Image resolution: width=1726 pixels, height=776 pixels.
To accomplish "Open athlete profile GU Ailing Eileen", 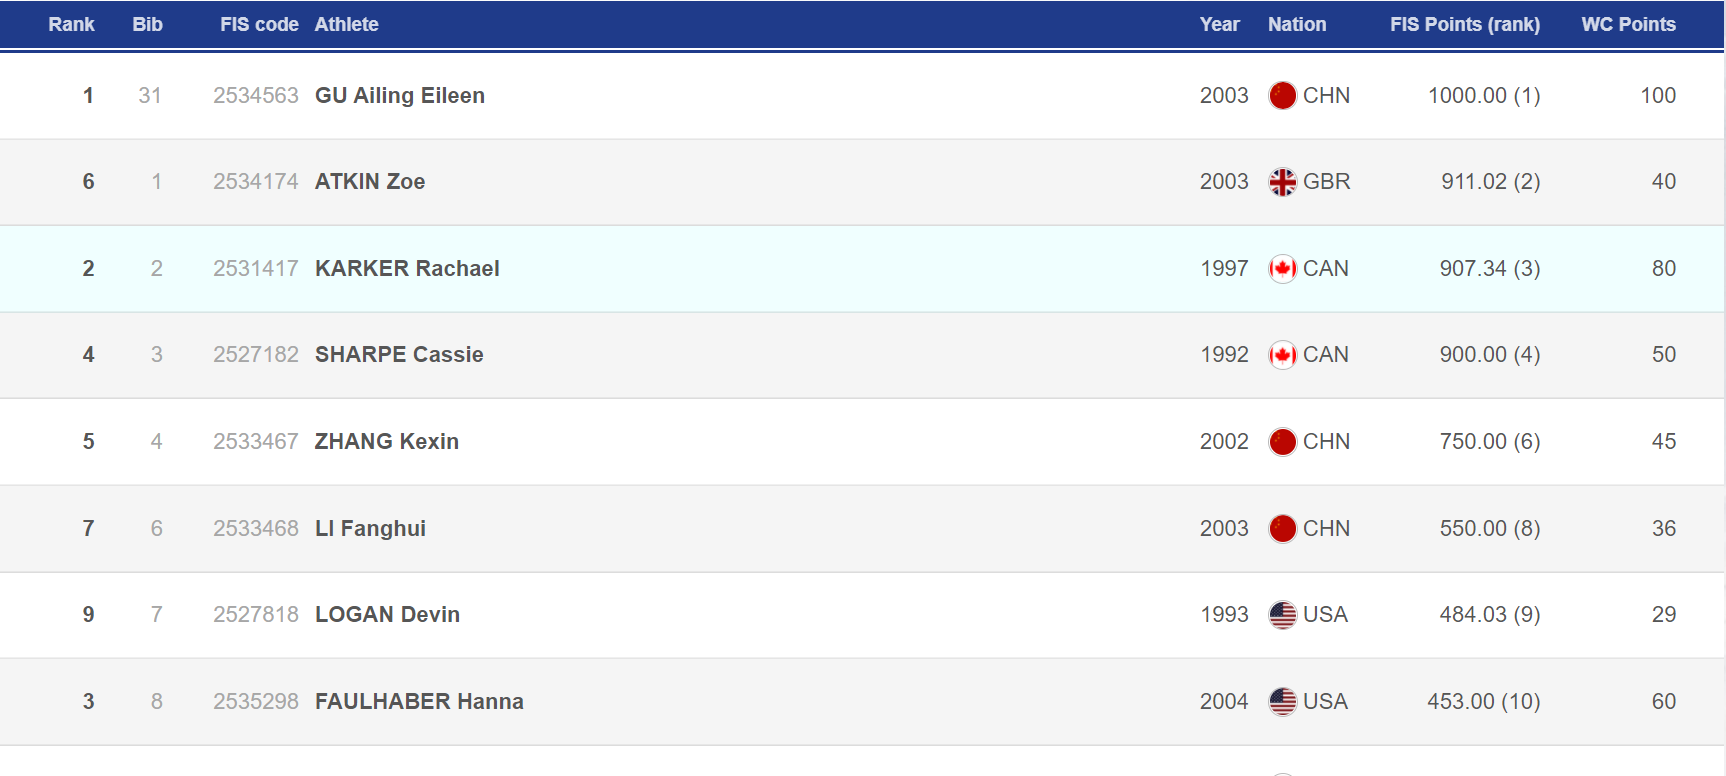I will (x=400, y=95).
